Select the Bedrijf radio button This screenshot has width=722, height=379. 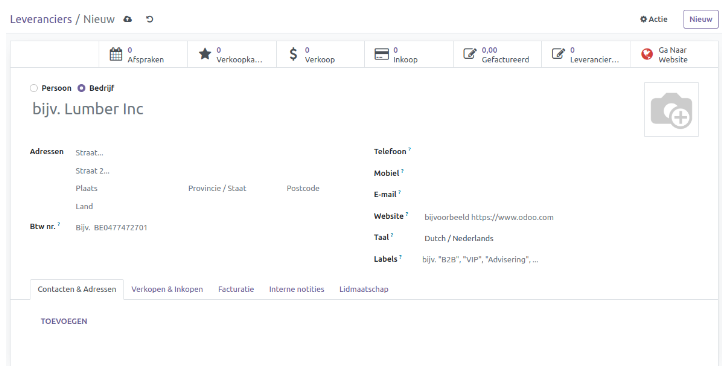(x=81, y=88)
